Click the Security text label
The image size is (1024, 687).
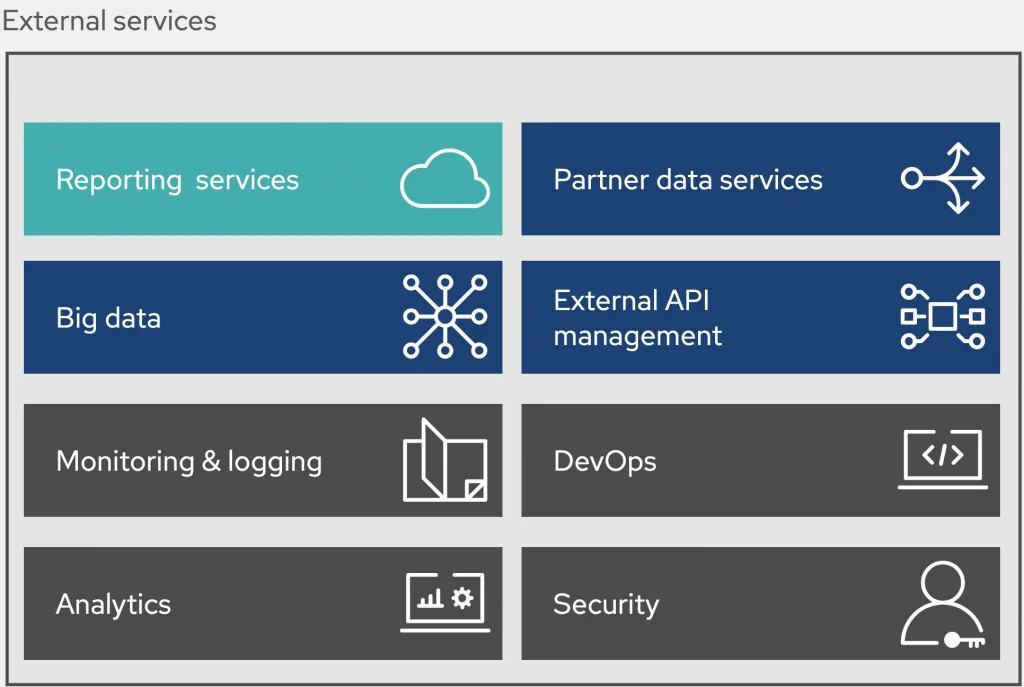coord(606,604)
